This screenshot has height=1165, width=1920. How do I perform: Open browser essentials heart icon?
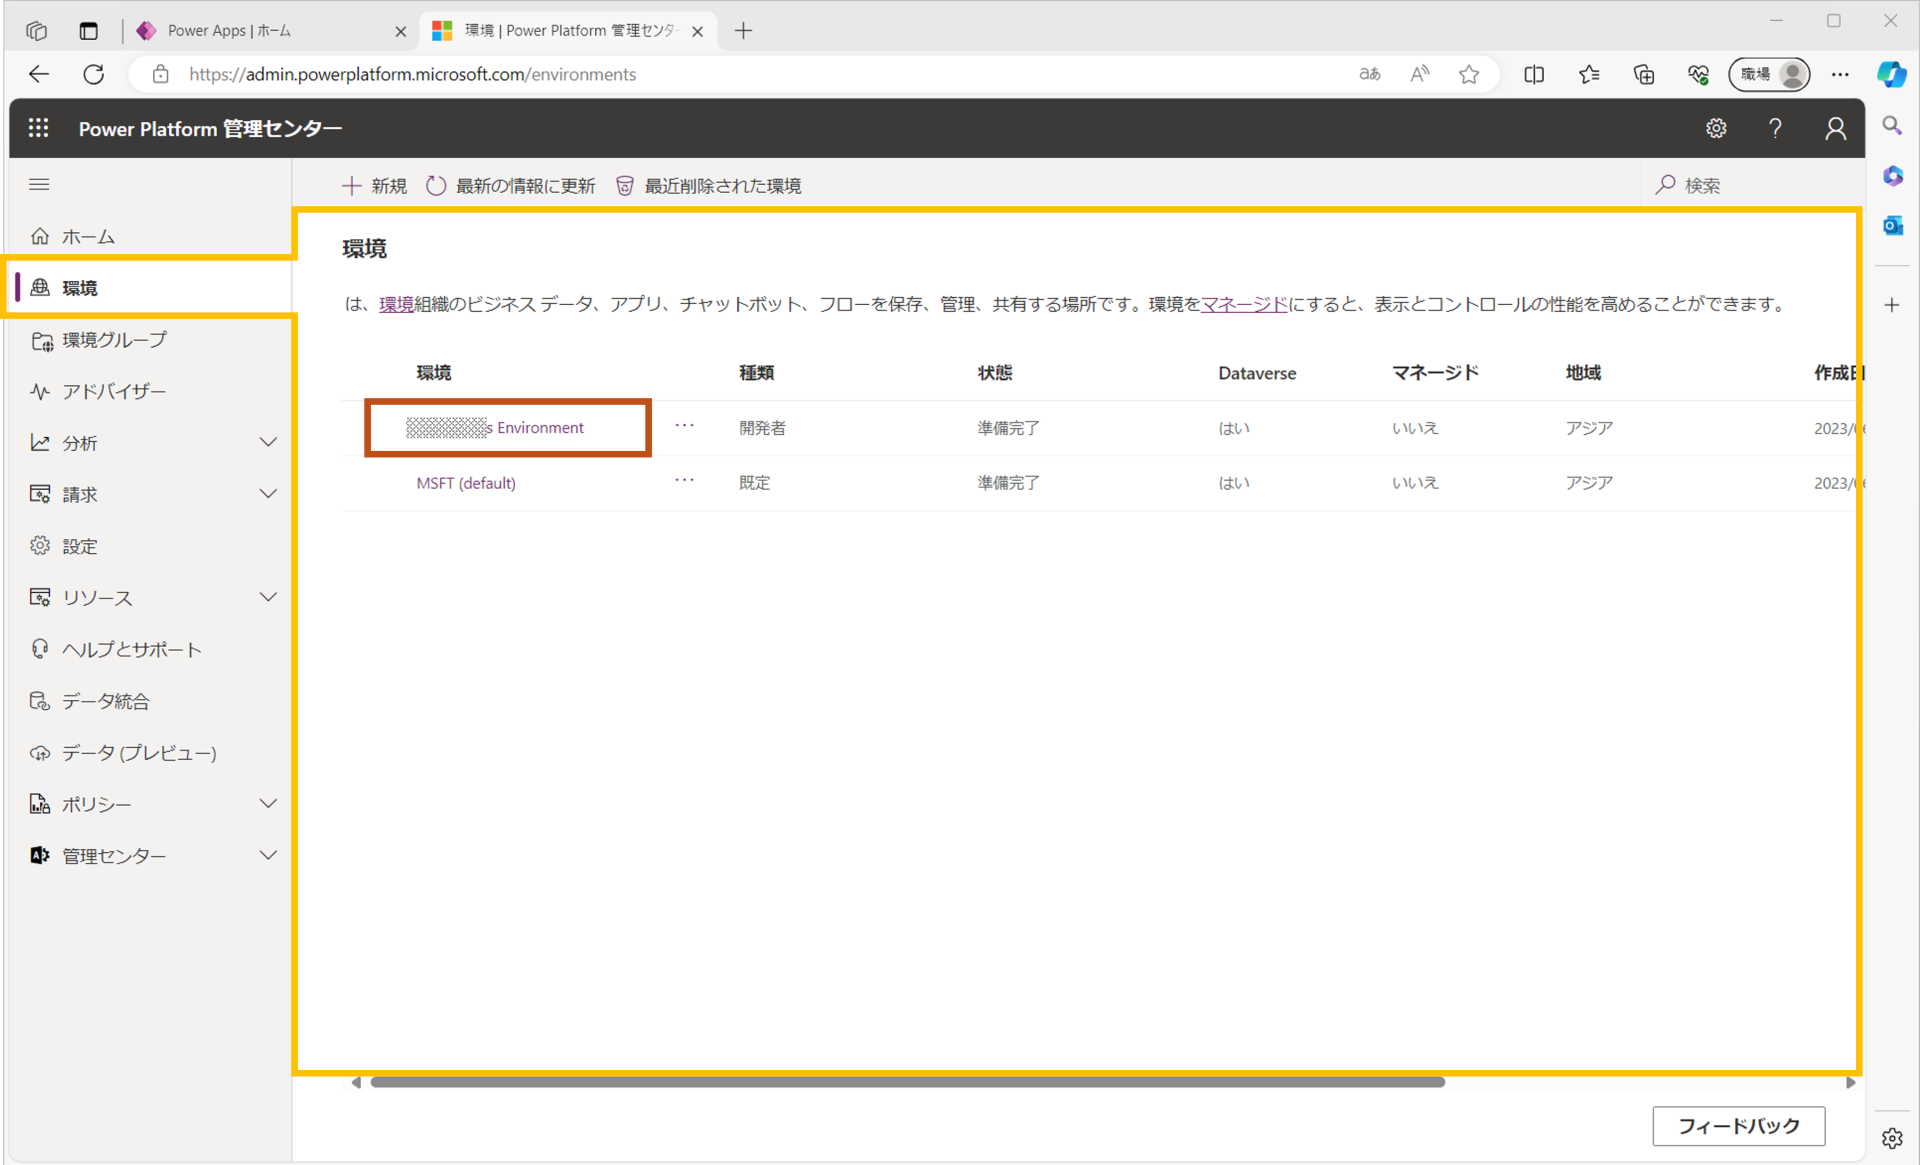(x=1698, y=74)
